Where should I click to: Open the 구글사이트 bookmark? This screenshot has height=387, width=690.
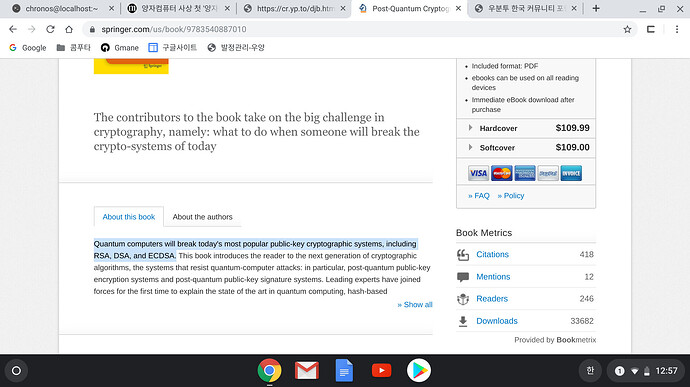click(x=172, y=48)
